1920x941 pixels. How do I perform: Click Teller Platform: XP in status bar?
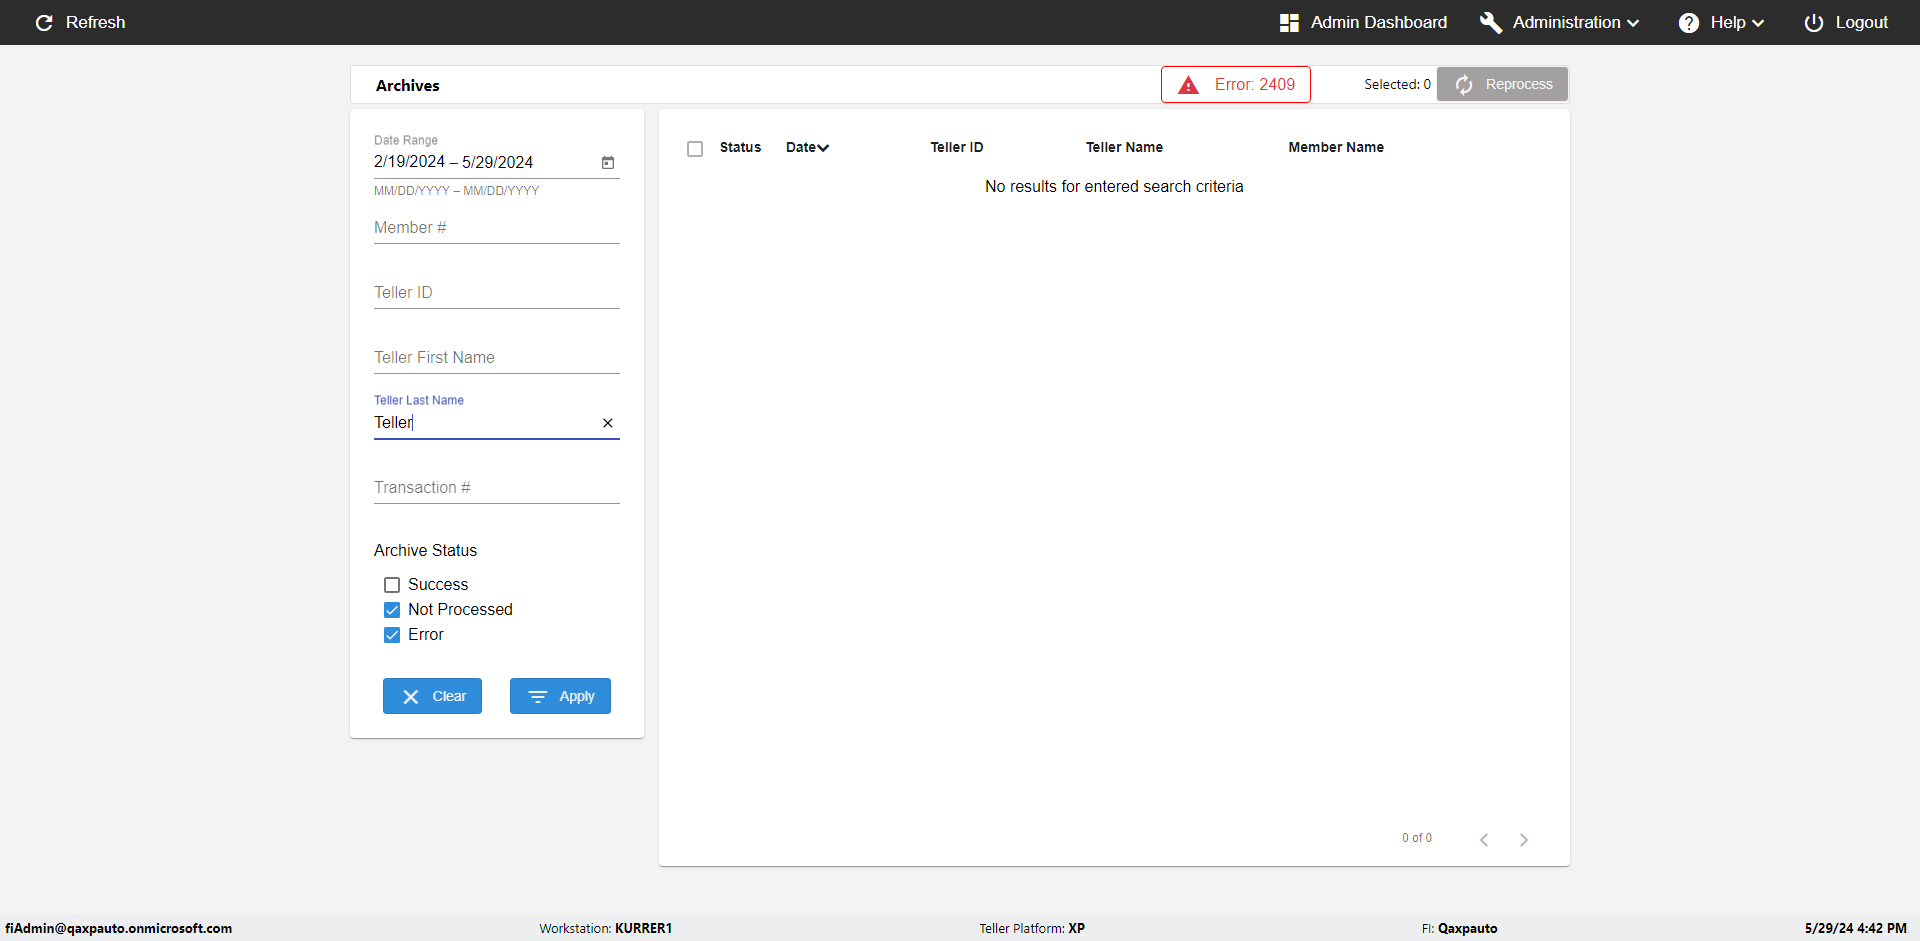point(1032,928)
